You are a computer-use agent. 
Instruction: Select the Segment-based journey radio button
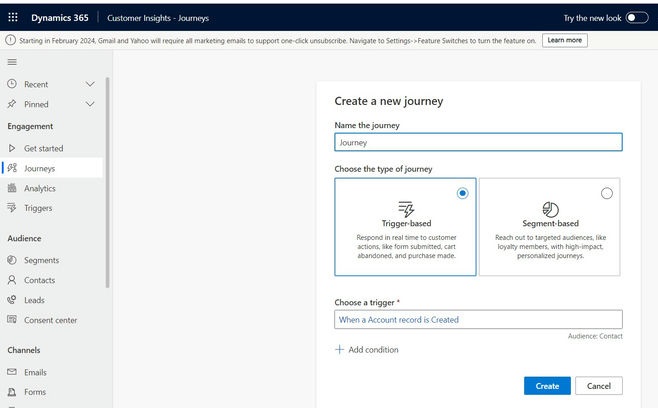coord(606,193)
